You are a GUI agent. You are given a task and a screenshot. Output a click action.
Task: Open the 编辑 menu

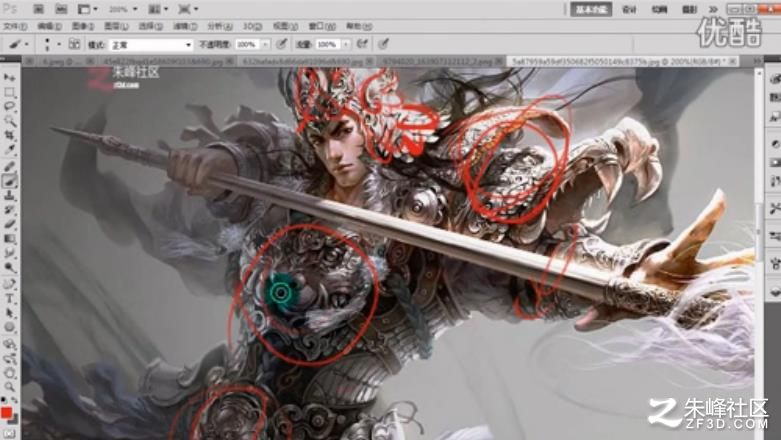click(x=49, y=26)
